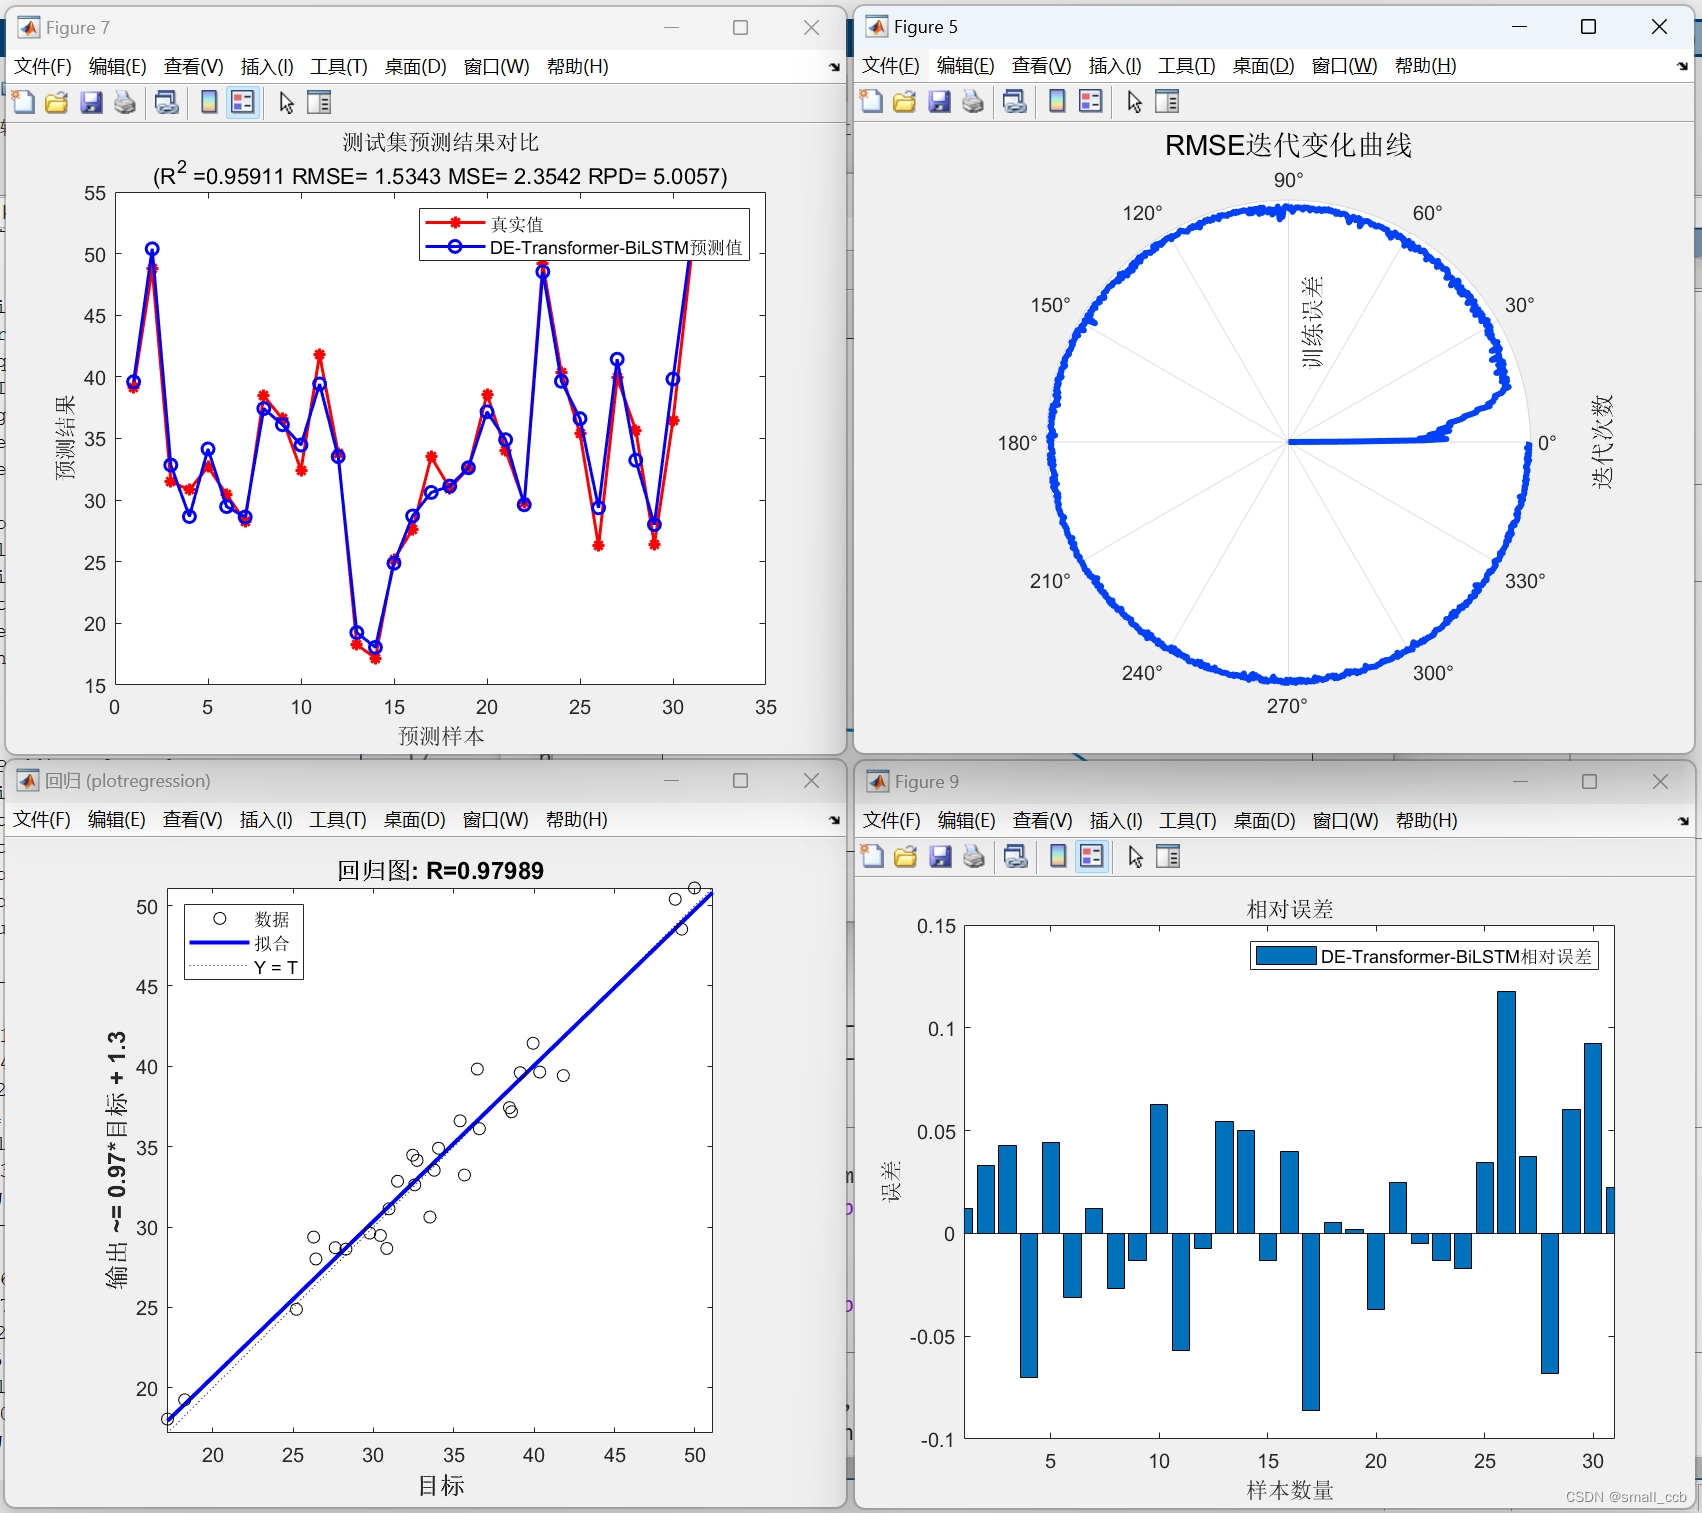Click Link Plot icon in Figure 5 toolbar
1702x1513 pixels.
point(1015,101)
